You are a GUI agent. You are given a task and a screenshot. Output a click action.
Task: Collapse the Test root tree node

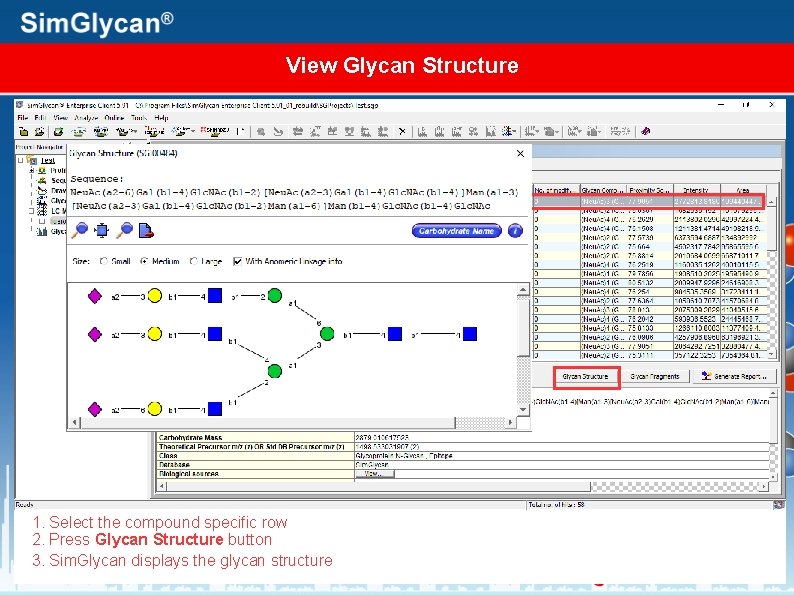click(x=20, y=161)
